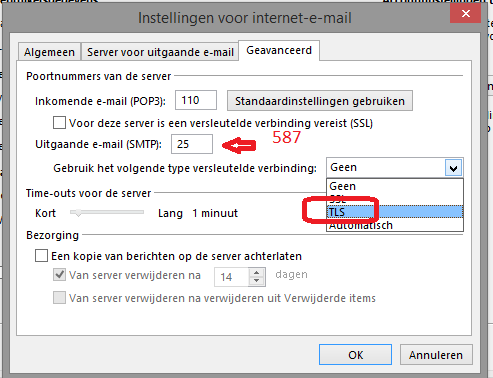Click the server time-out slider handle
Screen dimensions: 493x378
pos(78,213)
